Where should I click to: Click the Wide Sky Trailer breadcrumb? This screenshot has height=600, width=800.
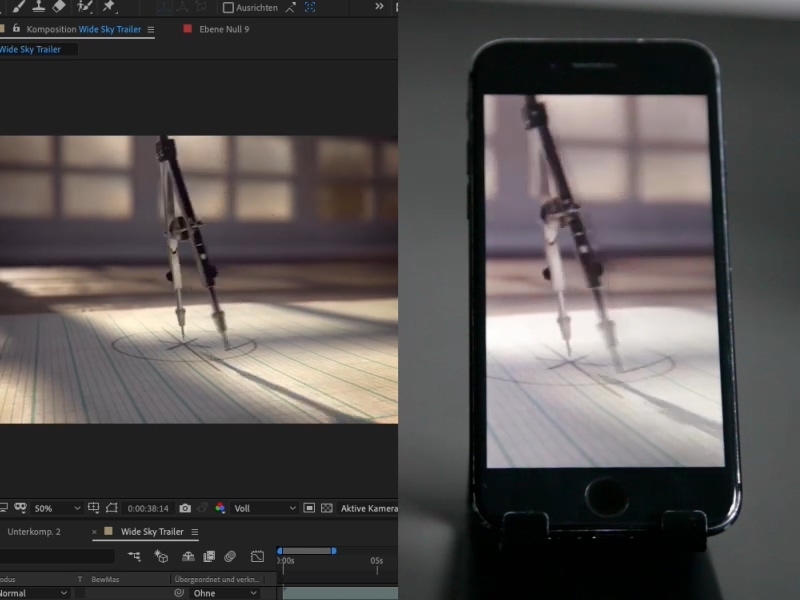pos(32,49)
